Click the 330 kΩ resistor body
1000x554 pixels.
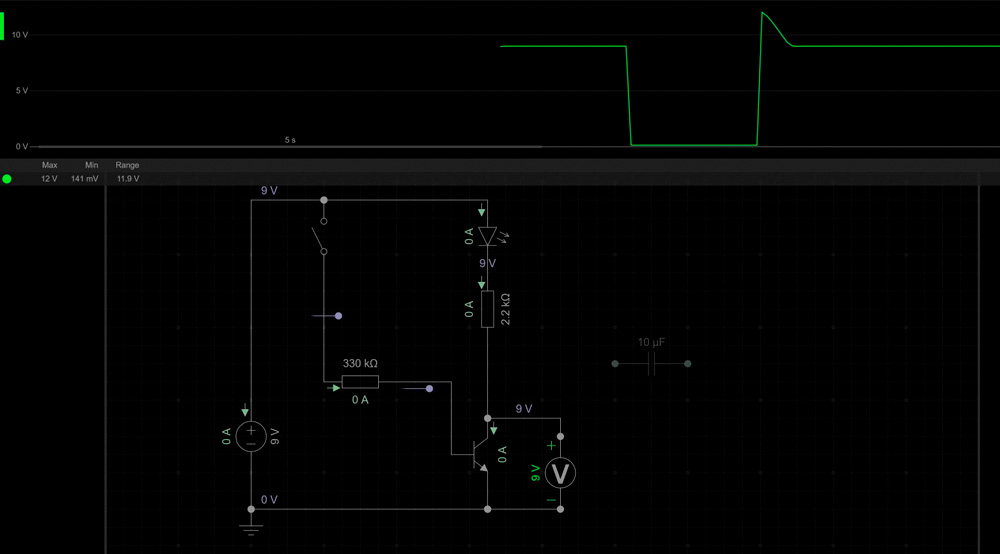[360, 381]
